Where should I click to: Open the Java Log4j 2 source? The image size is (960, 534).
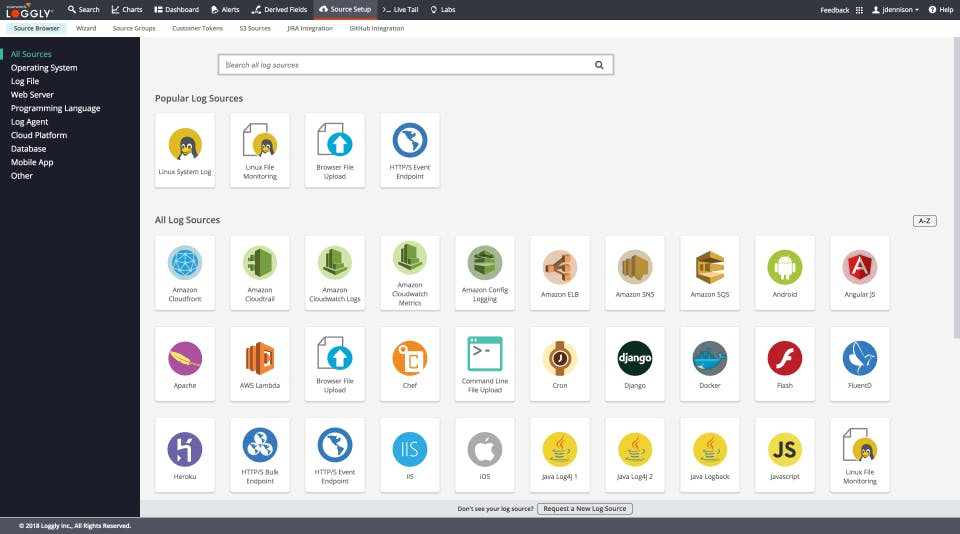[x=635, y=455]
